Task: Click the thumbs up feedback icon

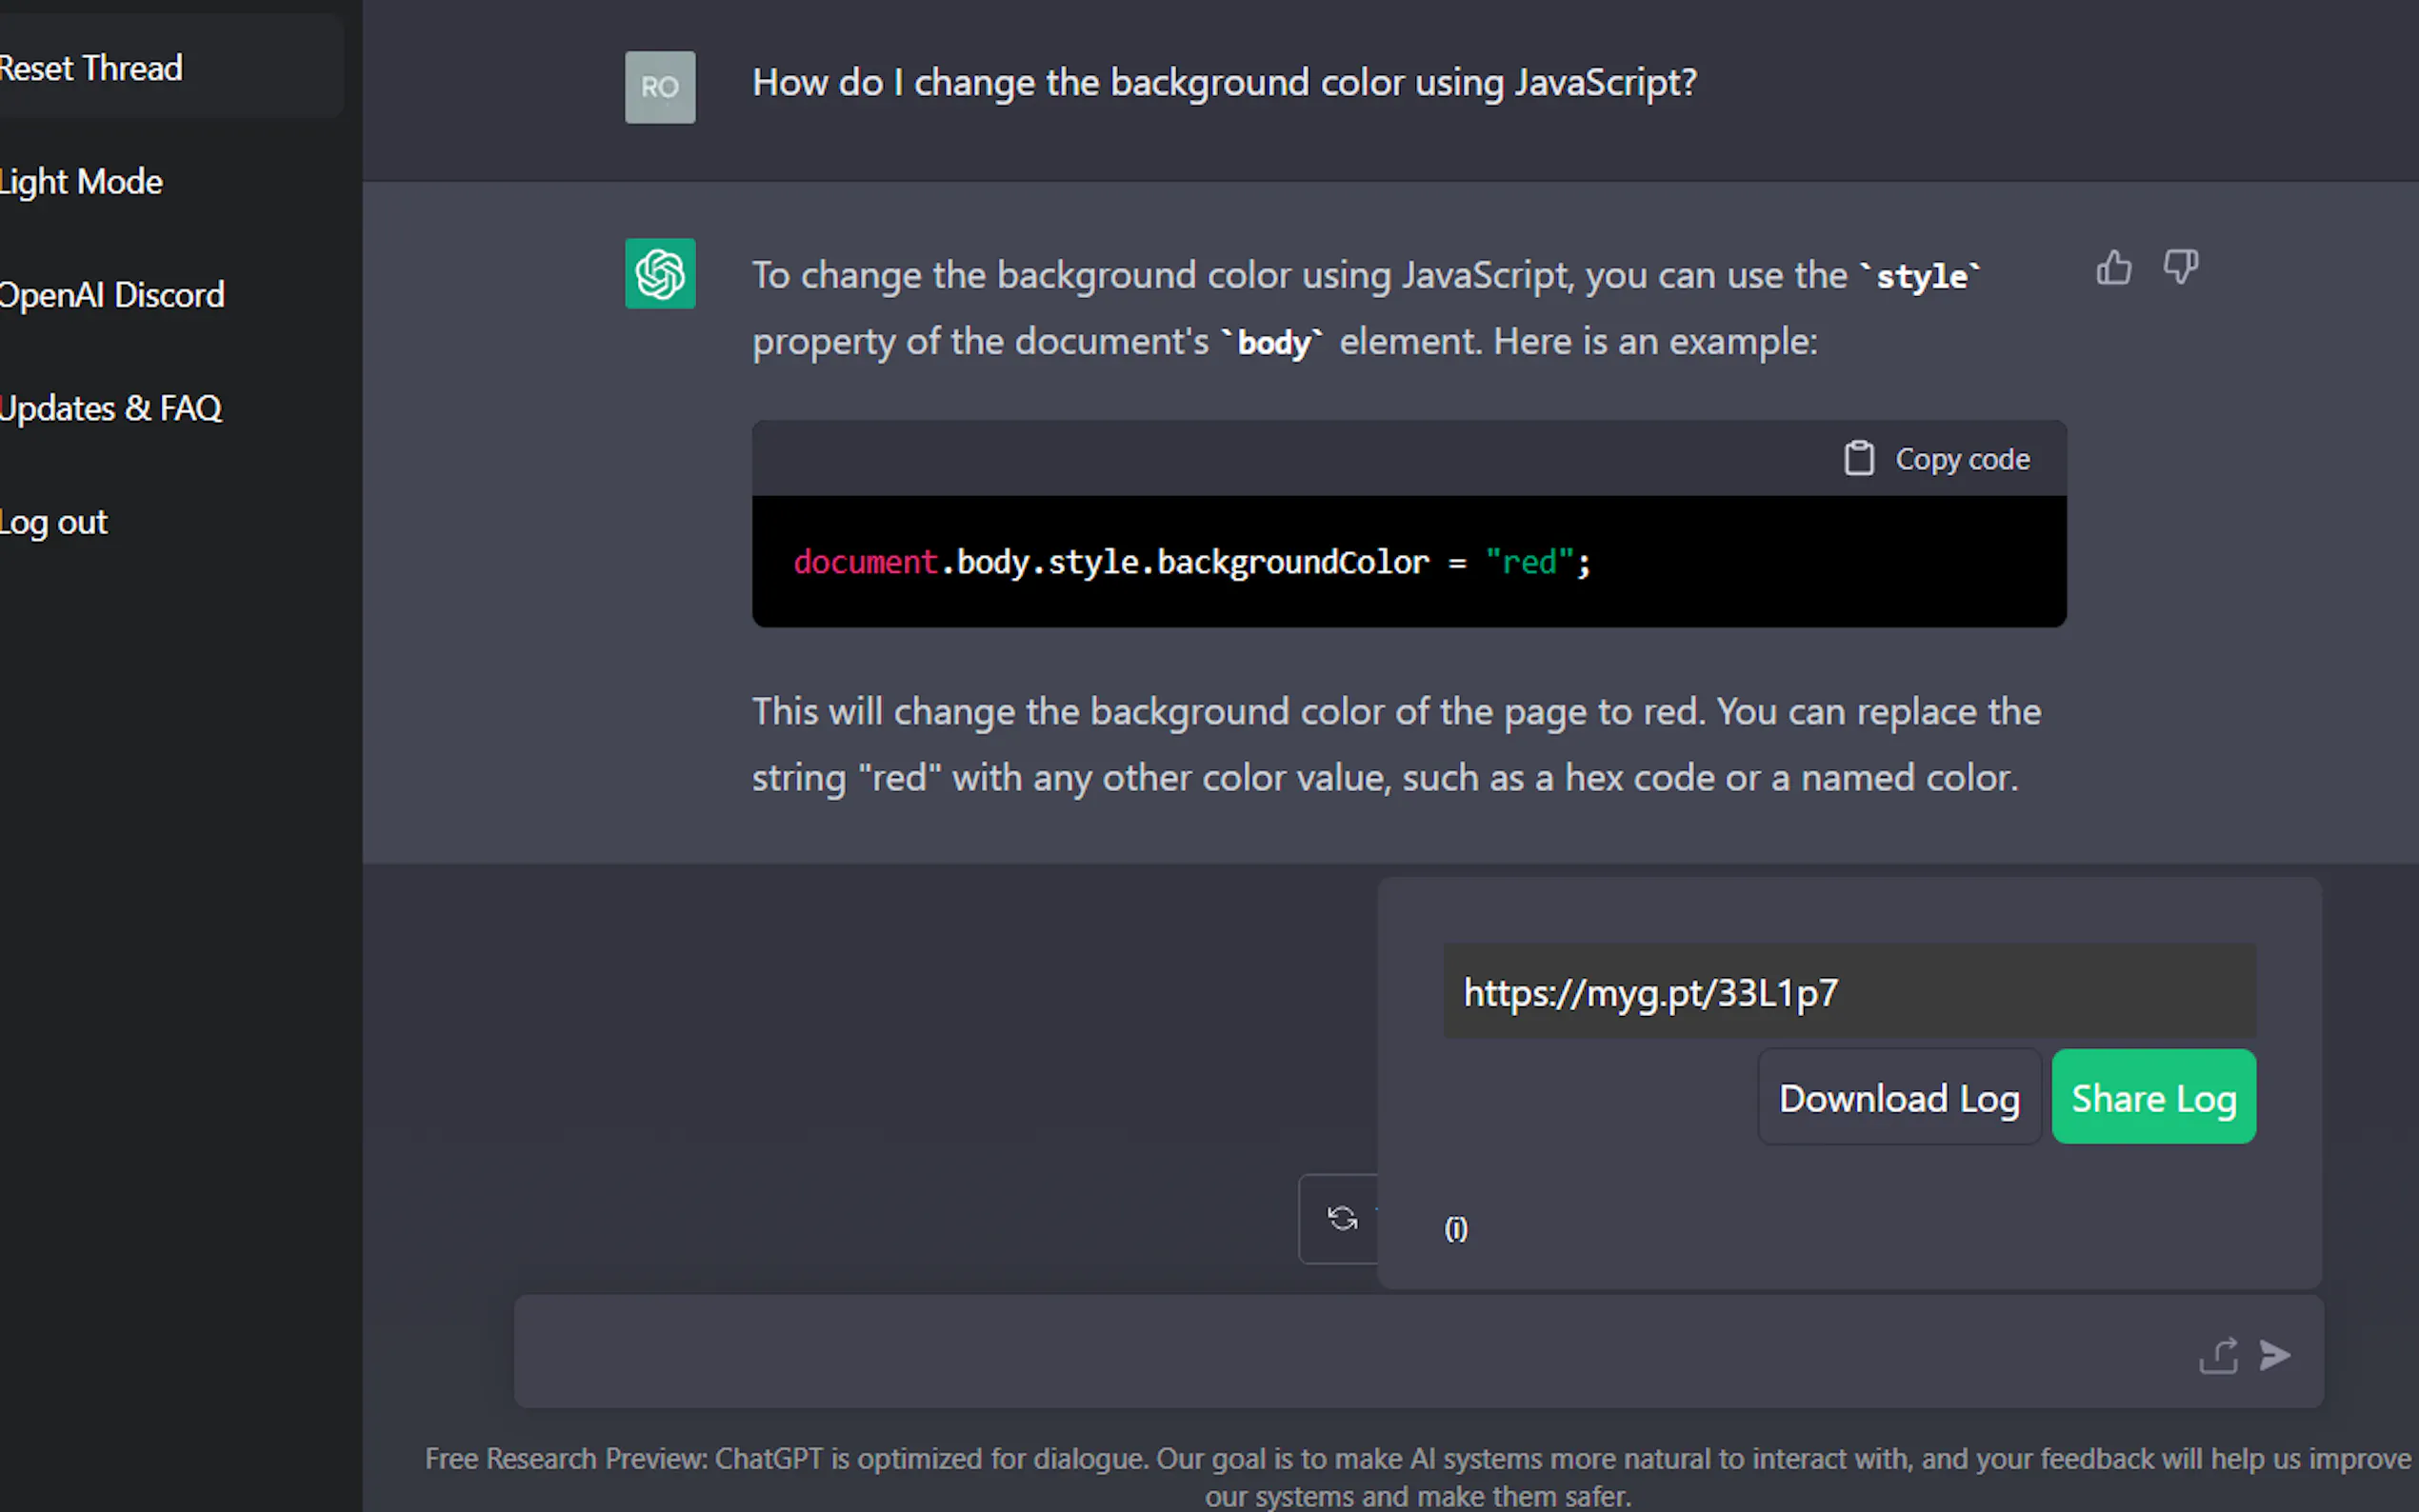Action: 2113,268
